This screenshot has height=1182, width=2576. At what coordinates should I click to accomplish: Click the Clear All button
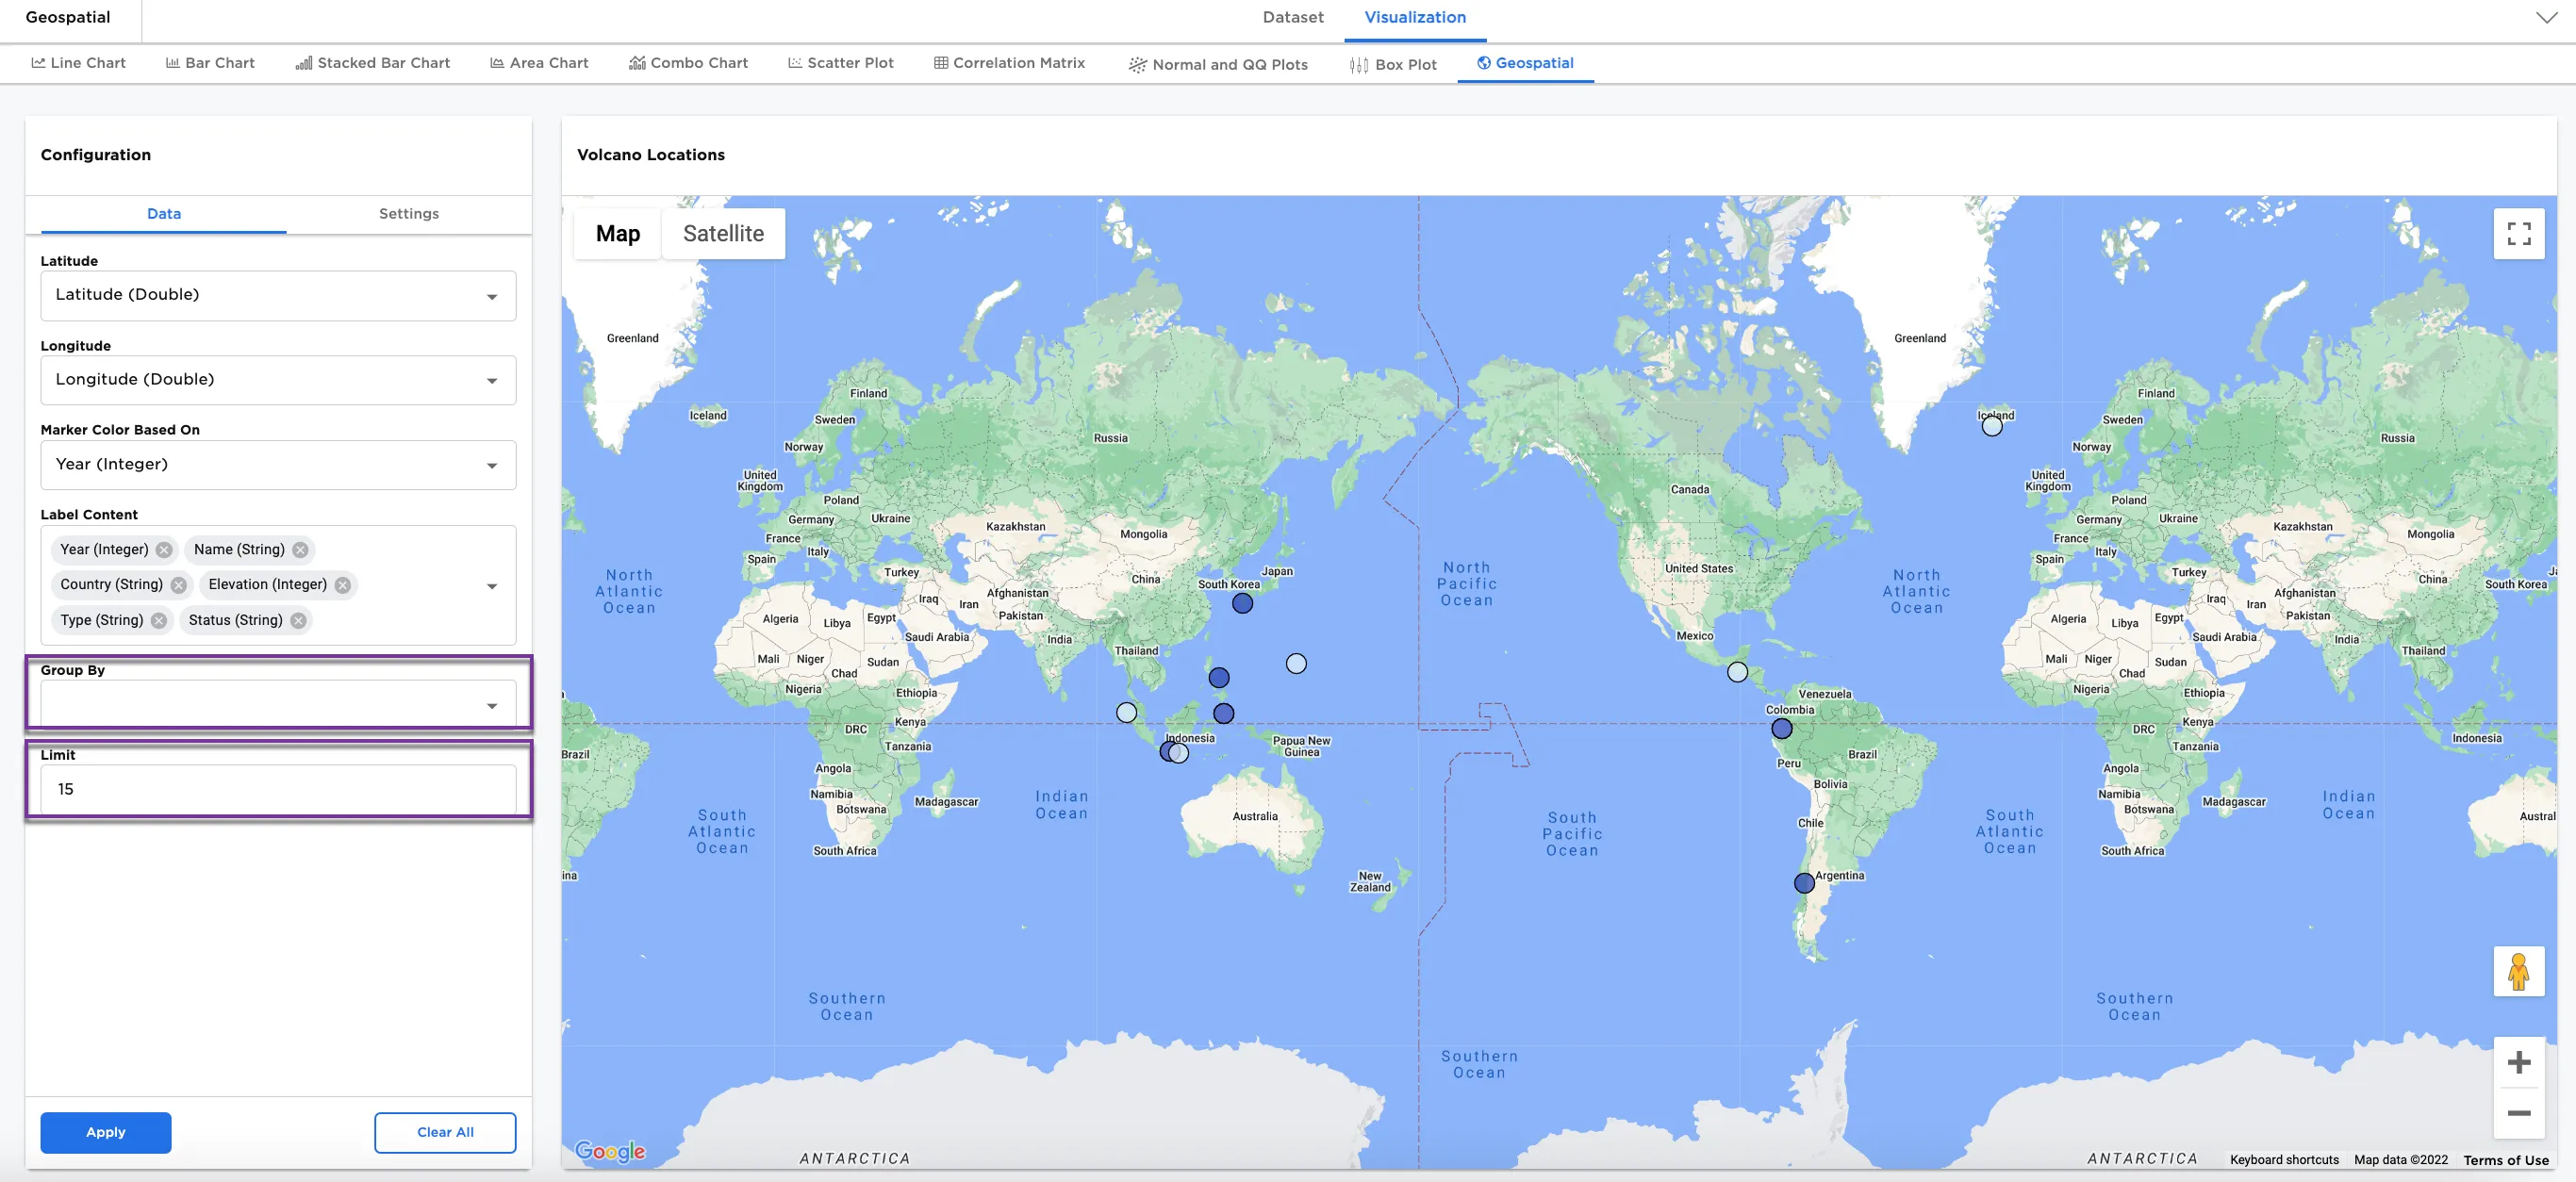445,1132
